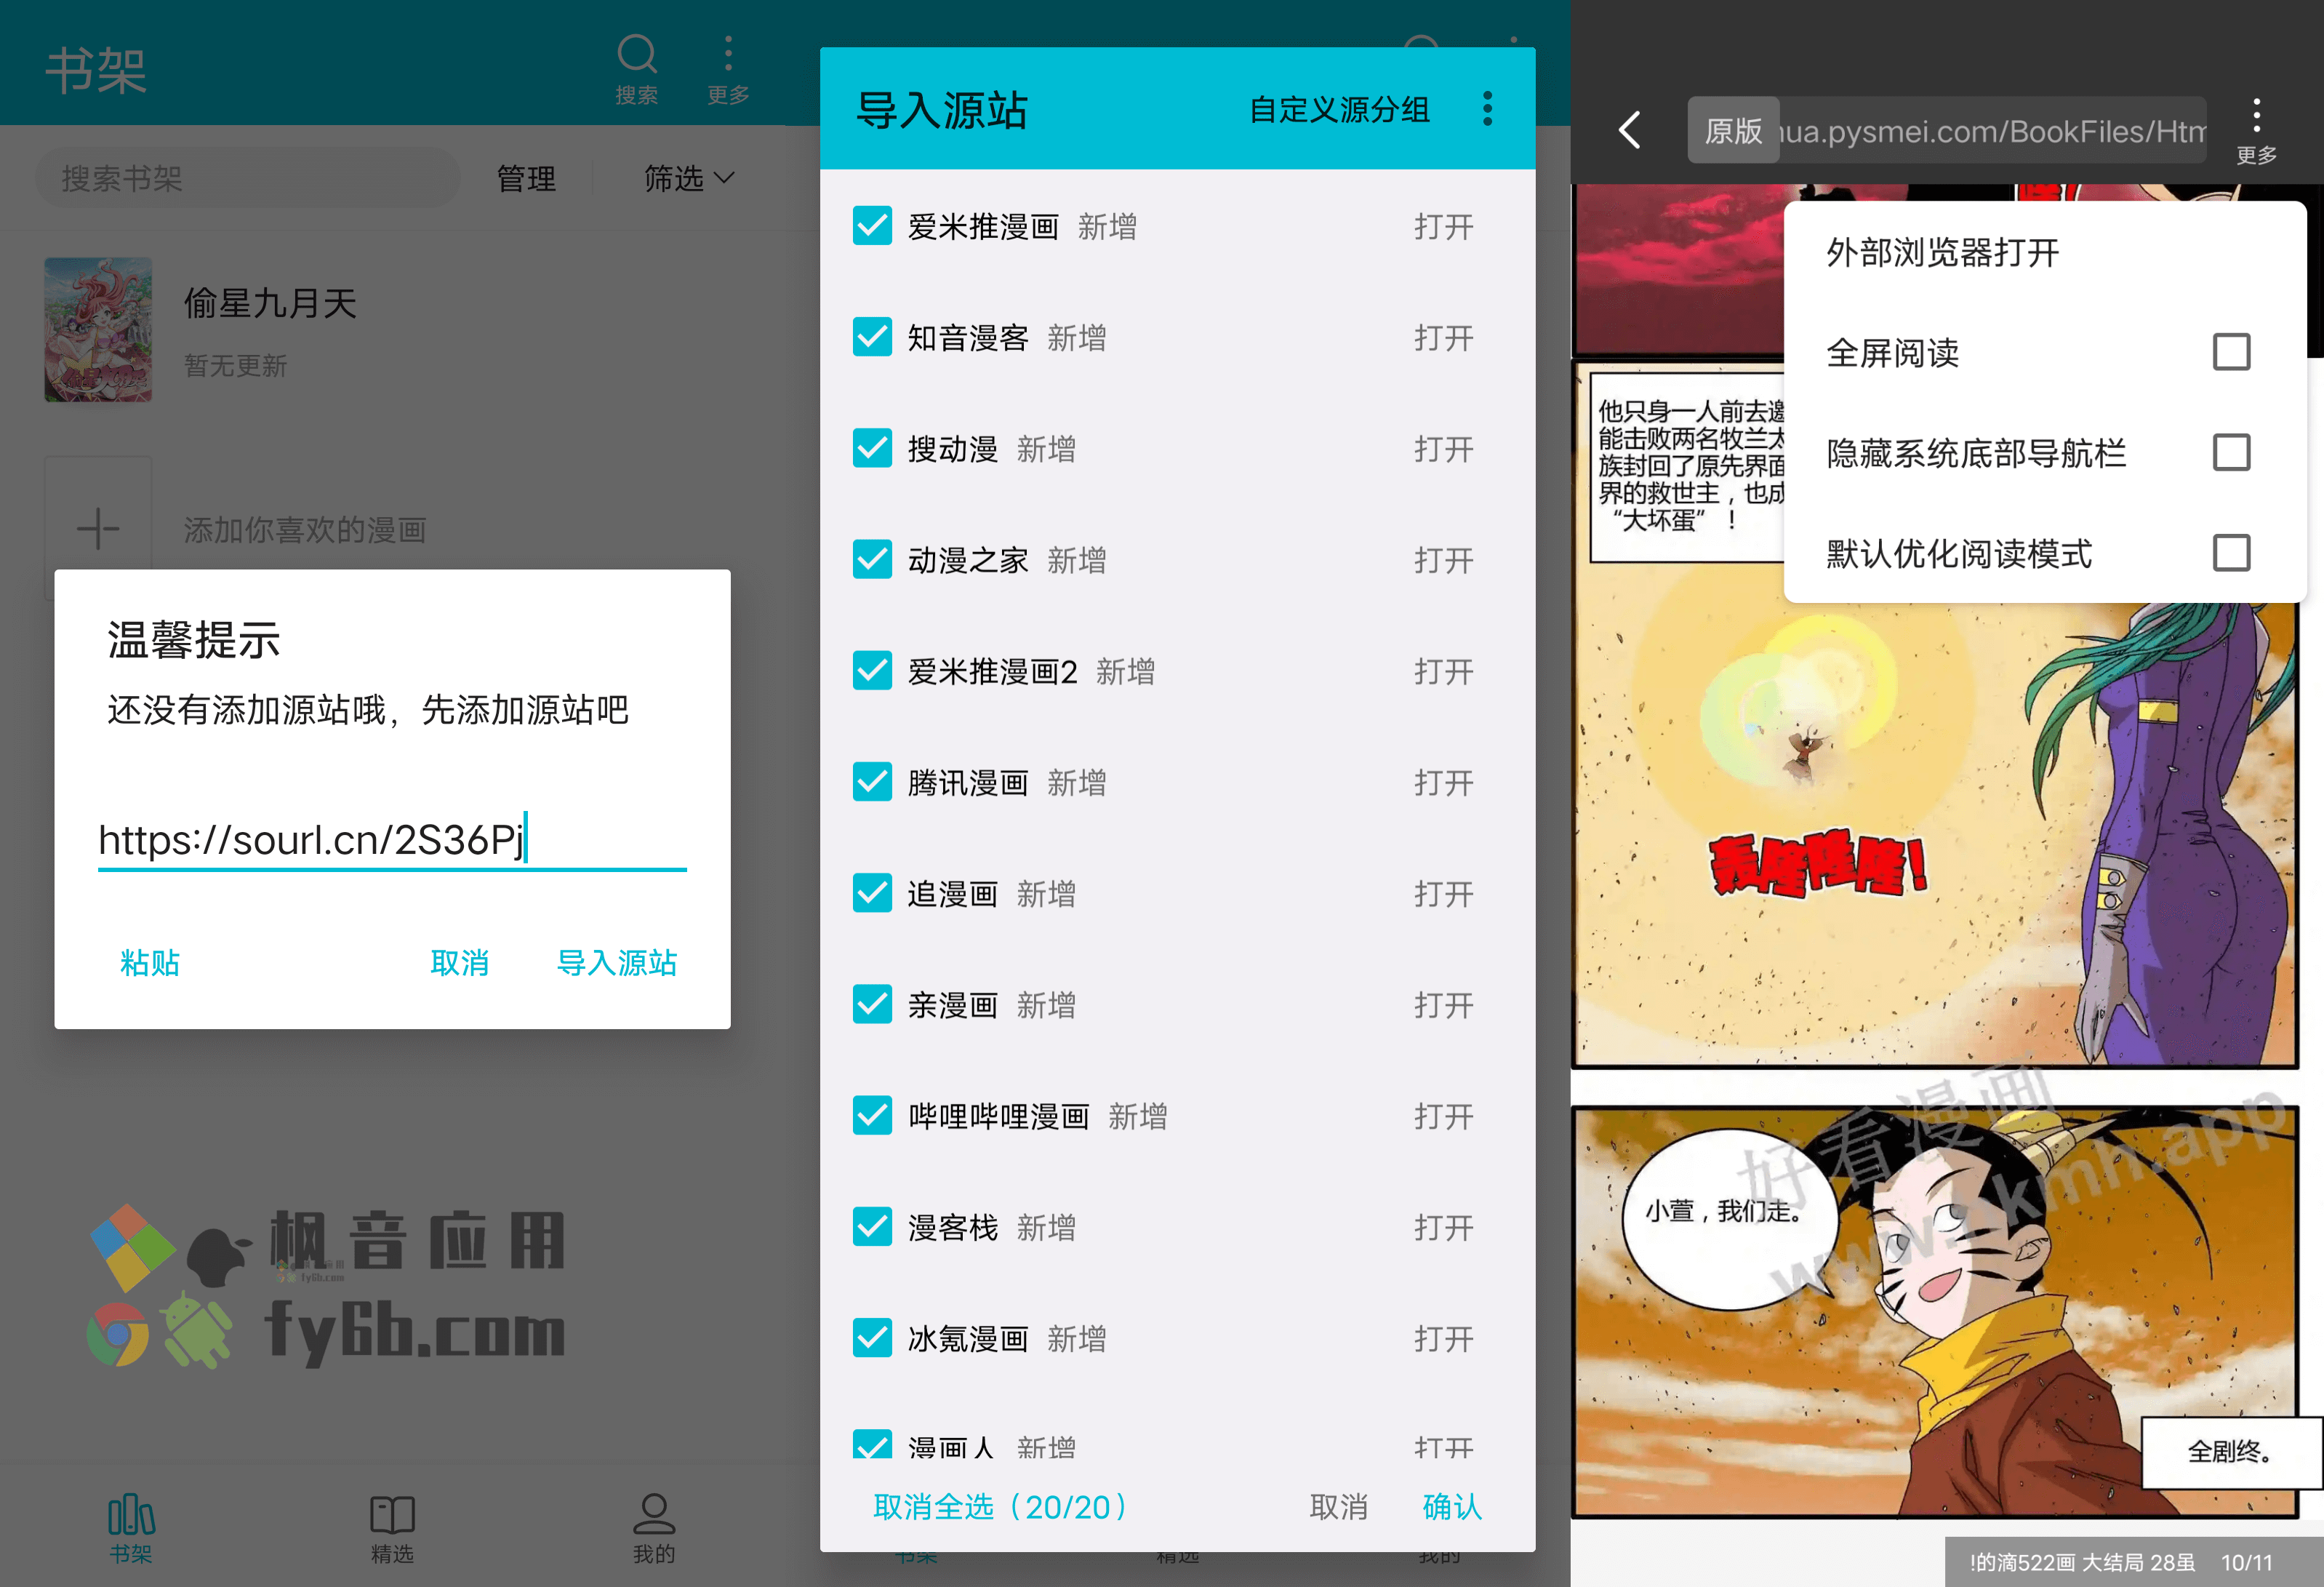This screenshot has width=2324, height=1587.
Task: Click the three-dot menu in 导入源站 header
Action: (x=1487, y=109)
